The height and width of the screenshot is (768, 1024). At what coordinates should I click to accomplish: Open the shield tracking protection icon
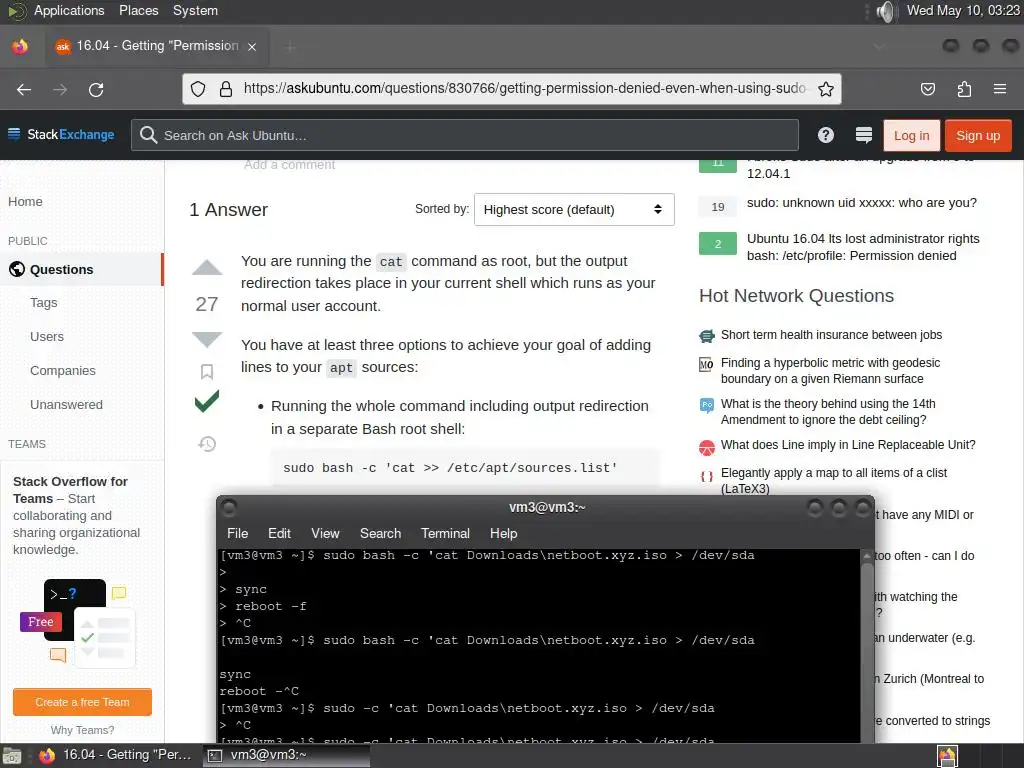click(198, 89)
